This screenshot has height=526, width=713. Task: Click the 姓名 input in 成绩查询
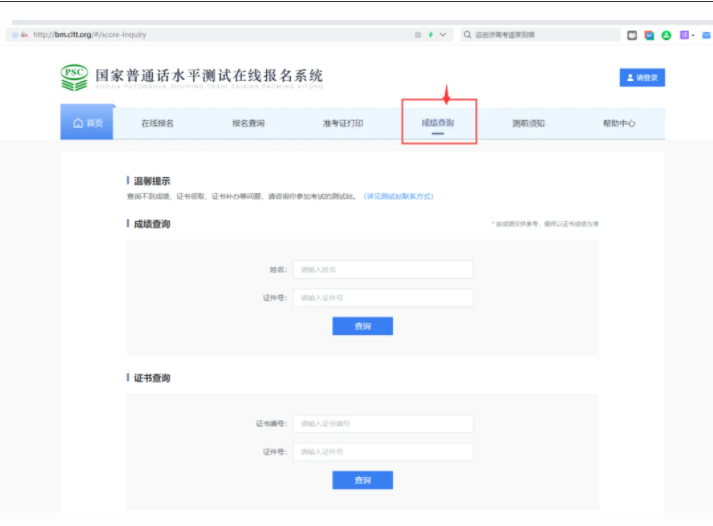[382, 269]
